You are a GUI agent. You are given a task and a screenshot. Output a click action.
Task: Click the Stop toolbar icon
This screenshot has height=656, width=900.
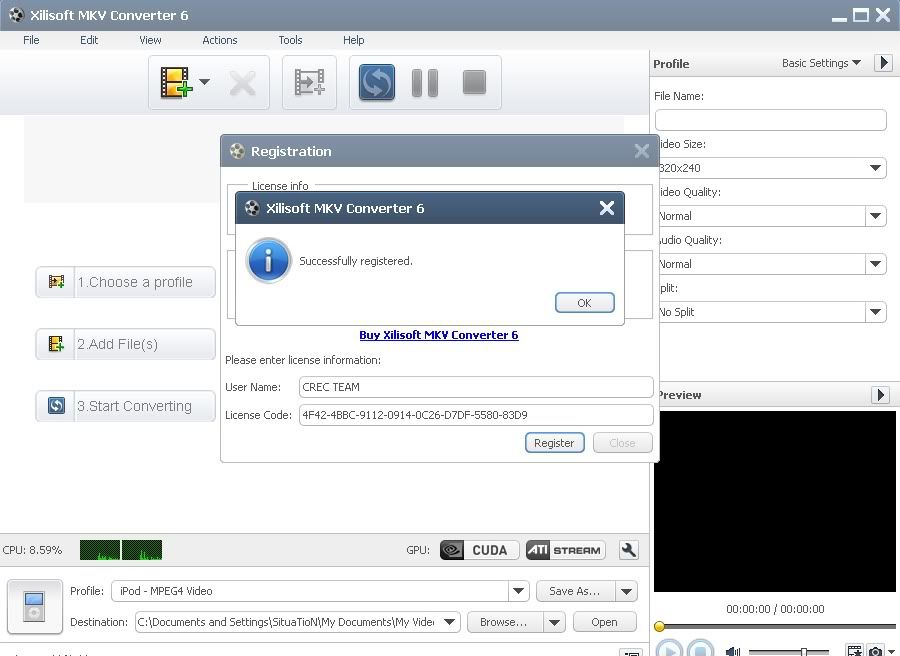click(474, 82)
